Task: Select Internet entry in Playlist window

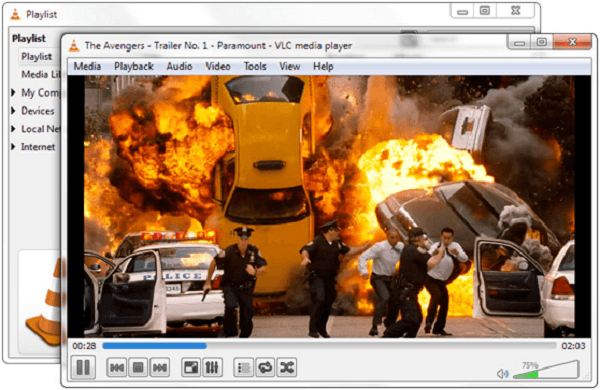Action: tap(38, 147)
